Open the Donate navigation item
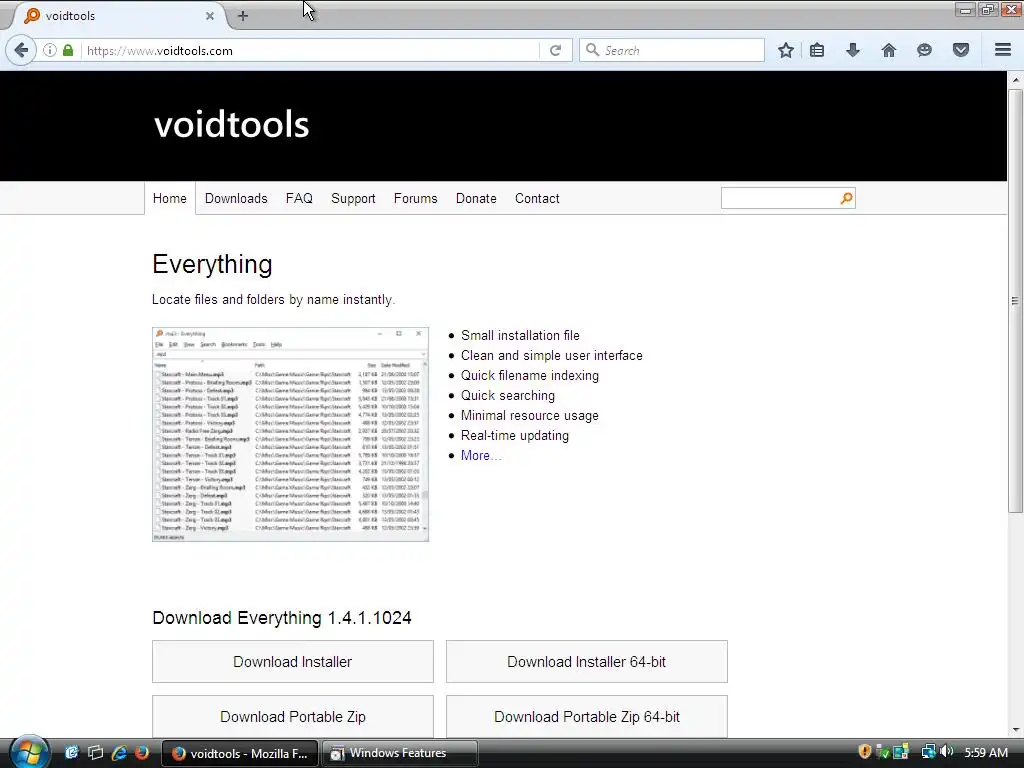Screen dimensions: 1024x768 click(x=476, y=199)
